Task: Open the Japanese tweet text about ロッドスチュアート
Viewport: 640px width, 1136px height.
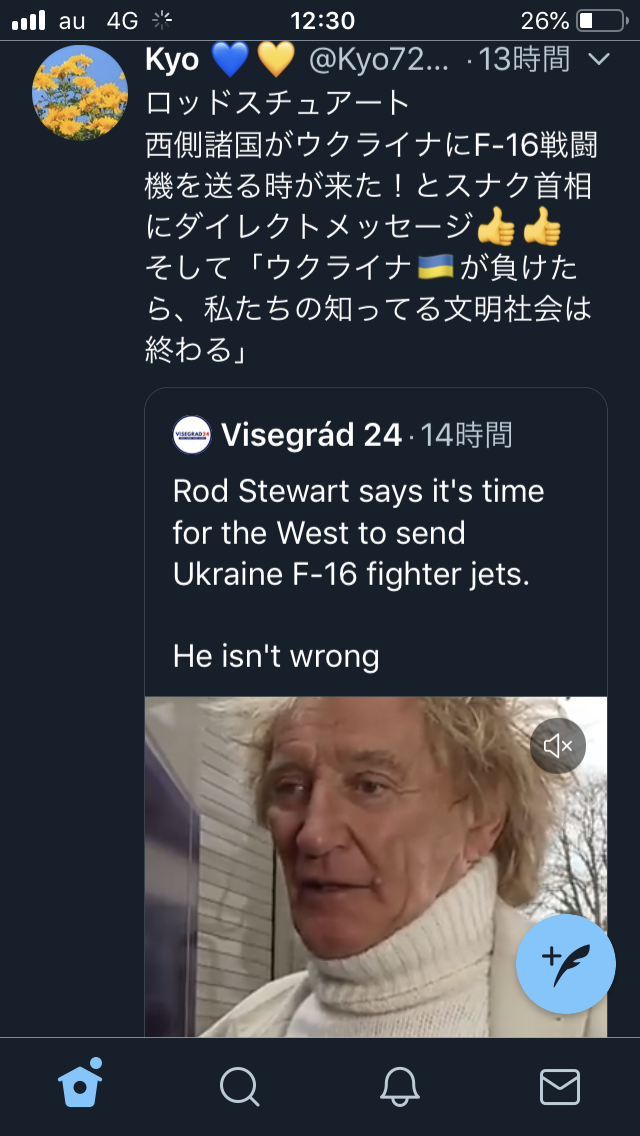Action: [370, 225]
